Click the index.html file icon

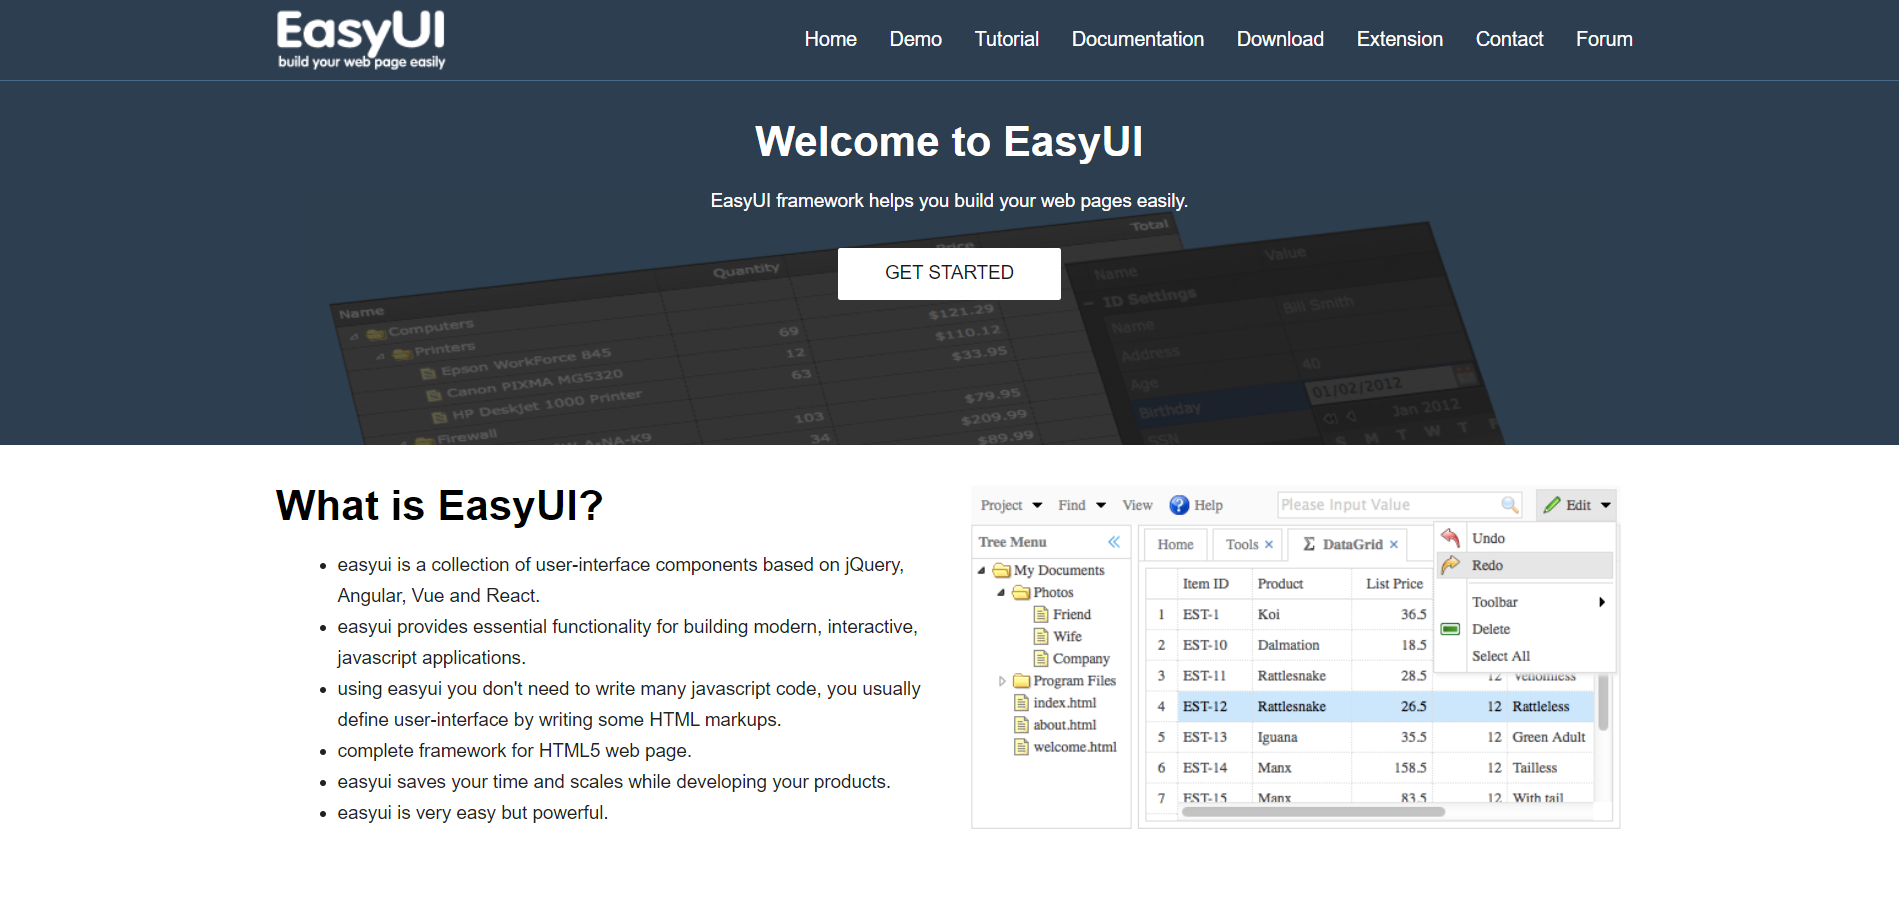pyautogui.click(x=1021, y=702)
